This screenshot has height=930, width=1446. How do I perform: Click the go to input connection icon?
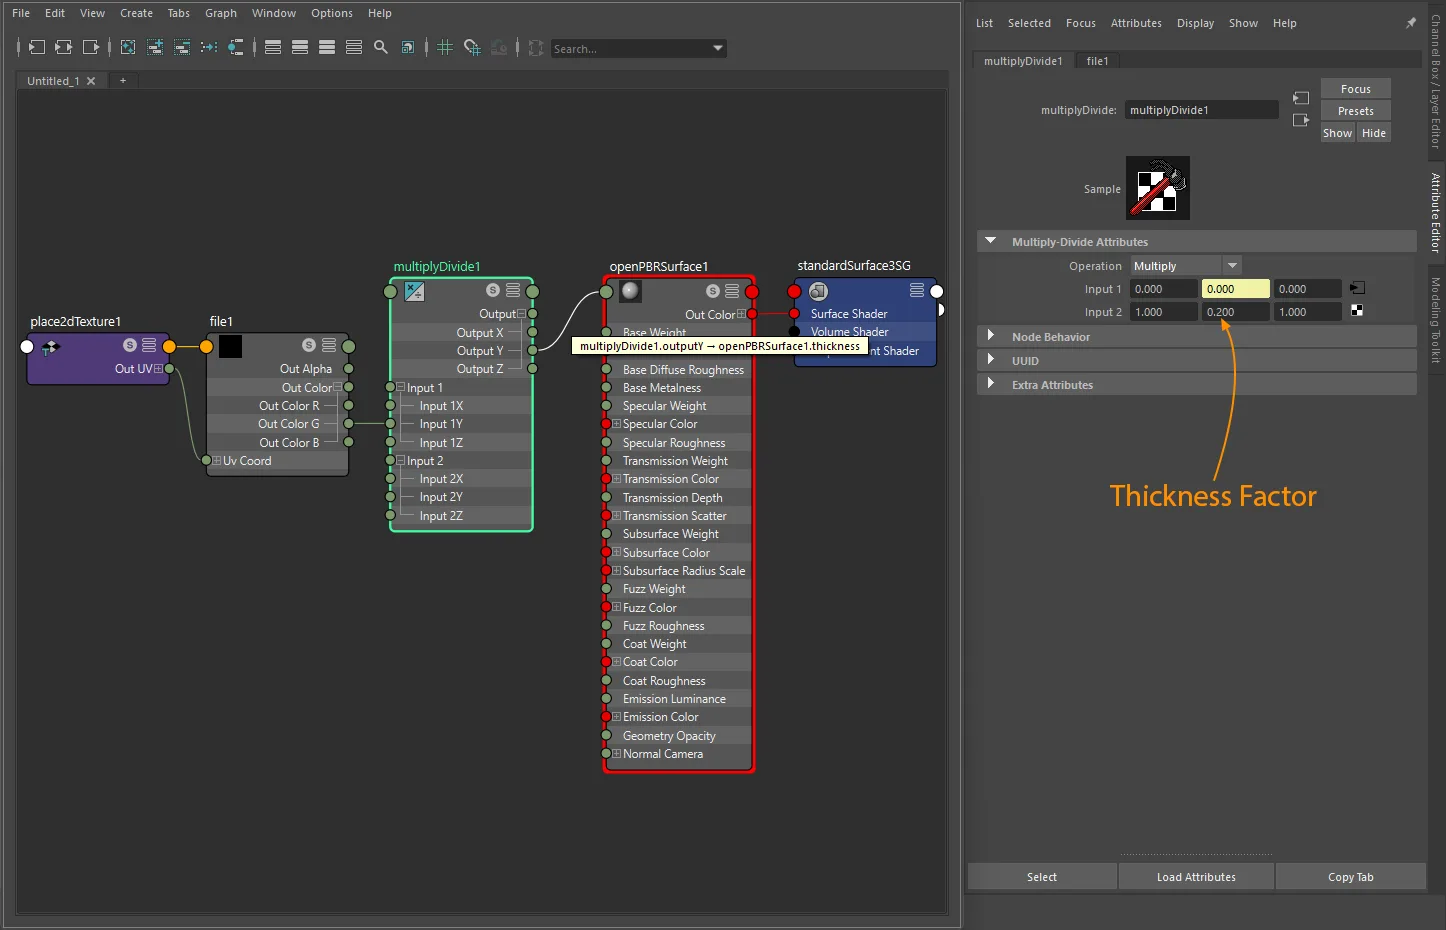point(1301,98)
